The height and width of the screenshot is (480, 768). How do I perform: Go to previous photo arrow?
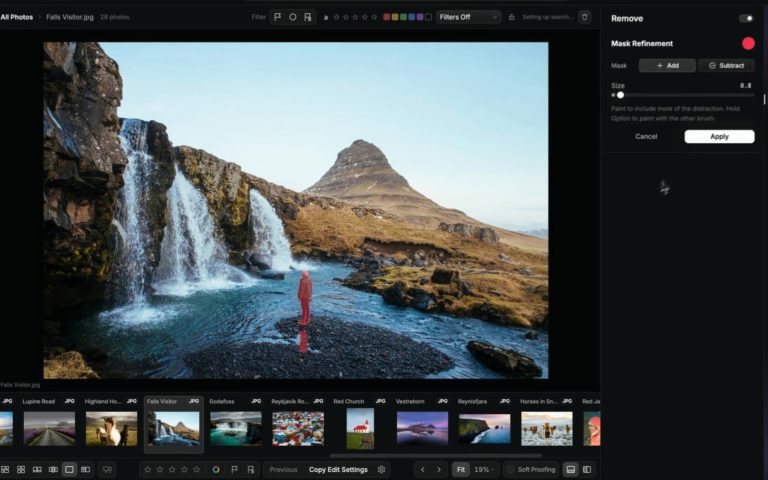tap(423, 469)
